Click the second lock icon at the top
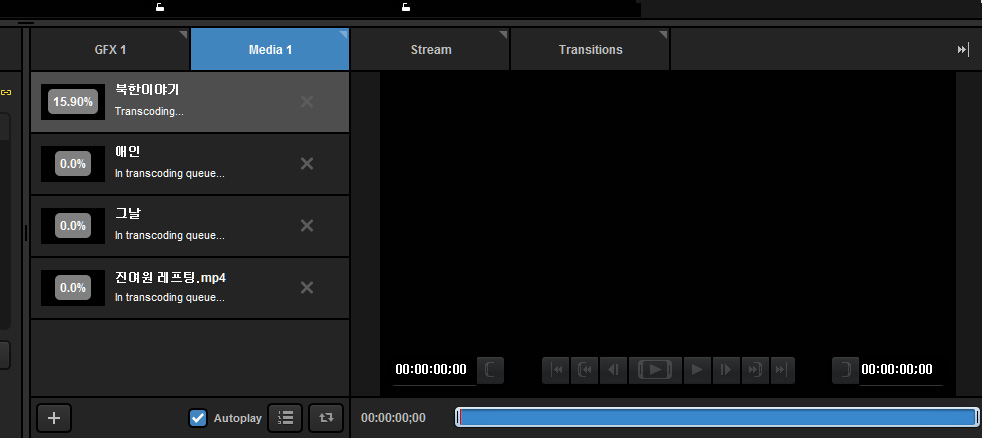Screen dimensions: 982x438 [x=406, y=7]
